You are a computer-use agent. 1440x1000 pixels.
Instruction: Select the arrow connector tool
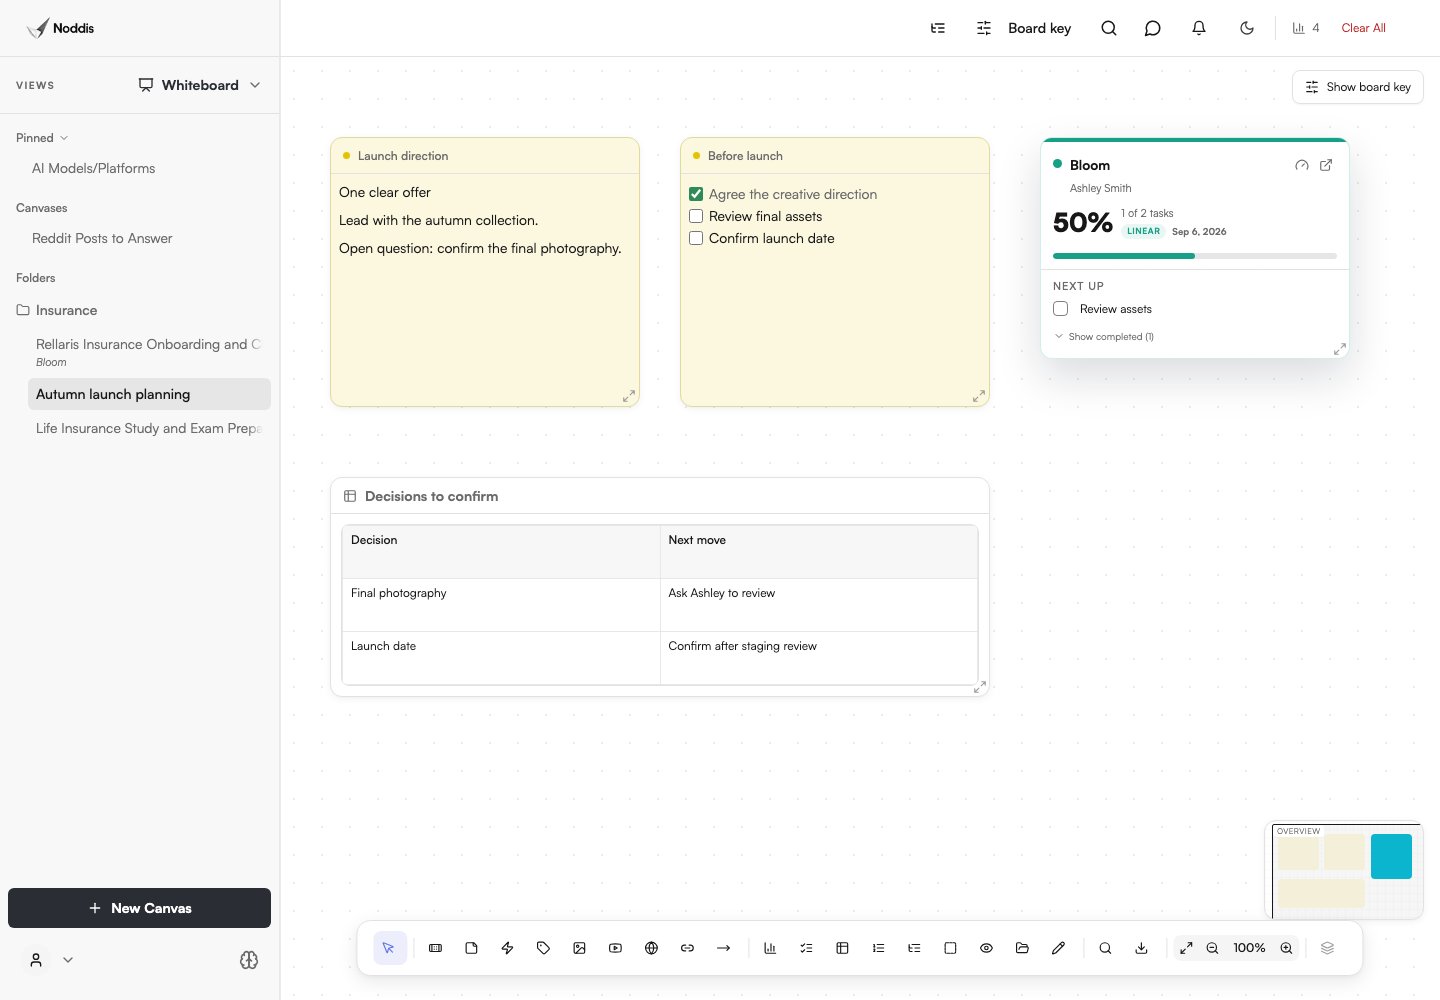[723, 948]
